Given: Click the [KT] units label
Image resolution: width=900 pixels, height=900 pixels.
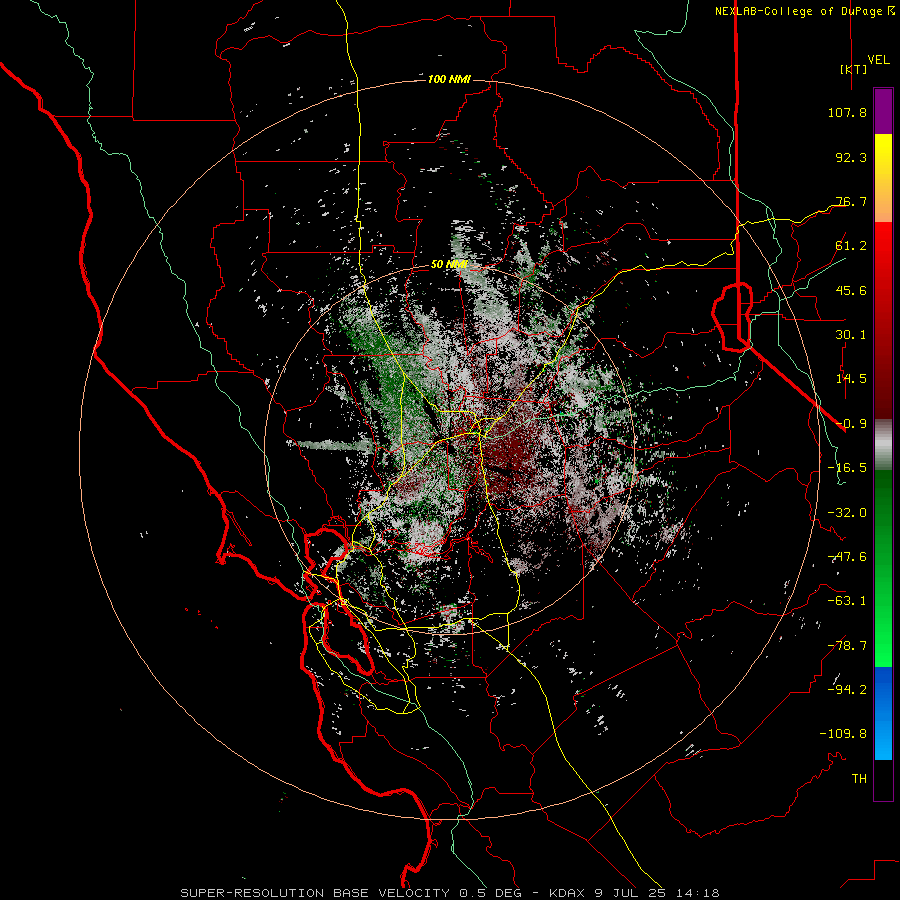Looking at the screenshot, I should coord(854,69).
